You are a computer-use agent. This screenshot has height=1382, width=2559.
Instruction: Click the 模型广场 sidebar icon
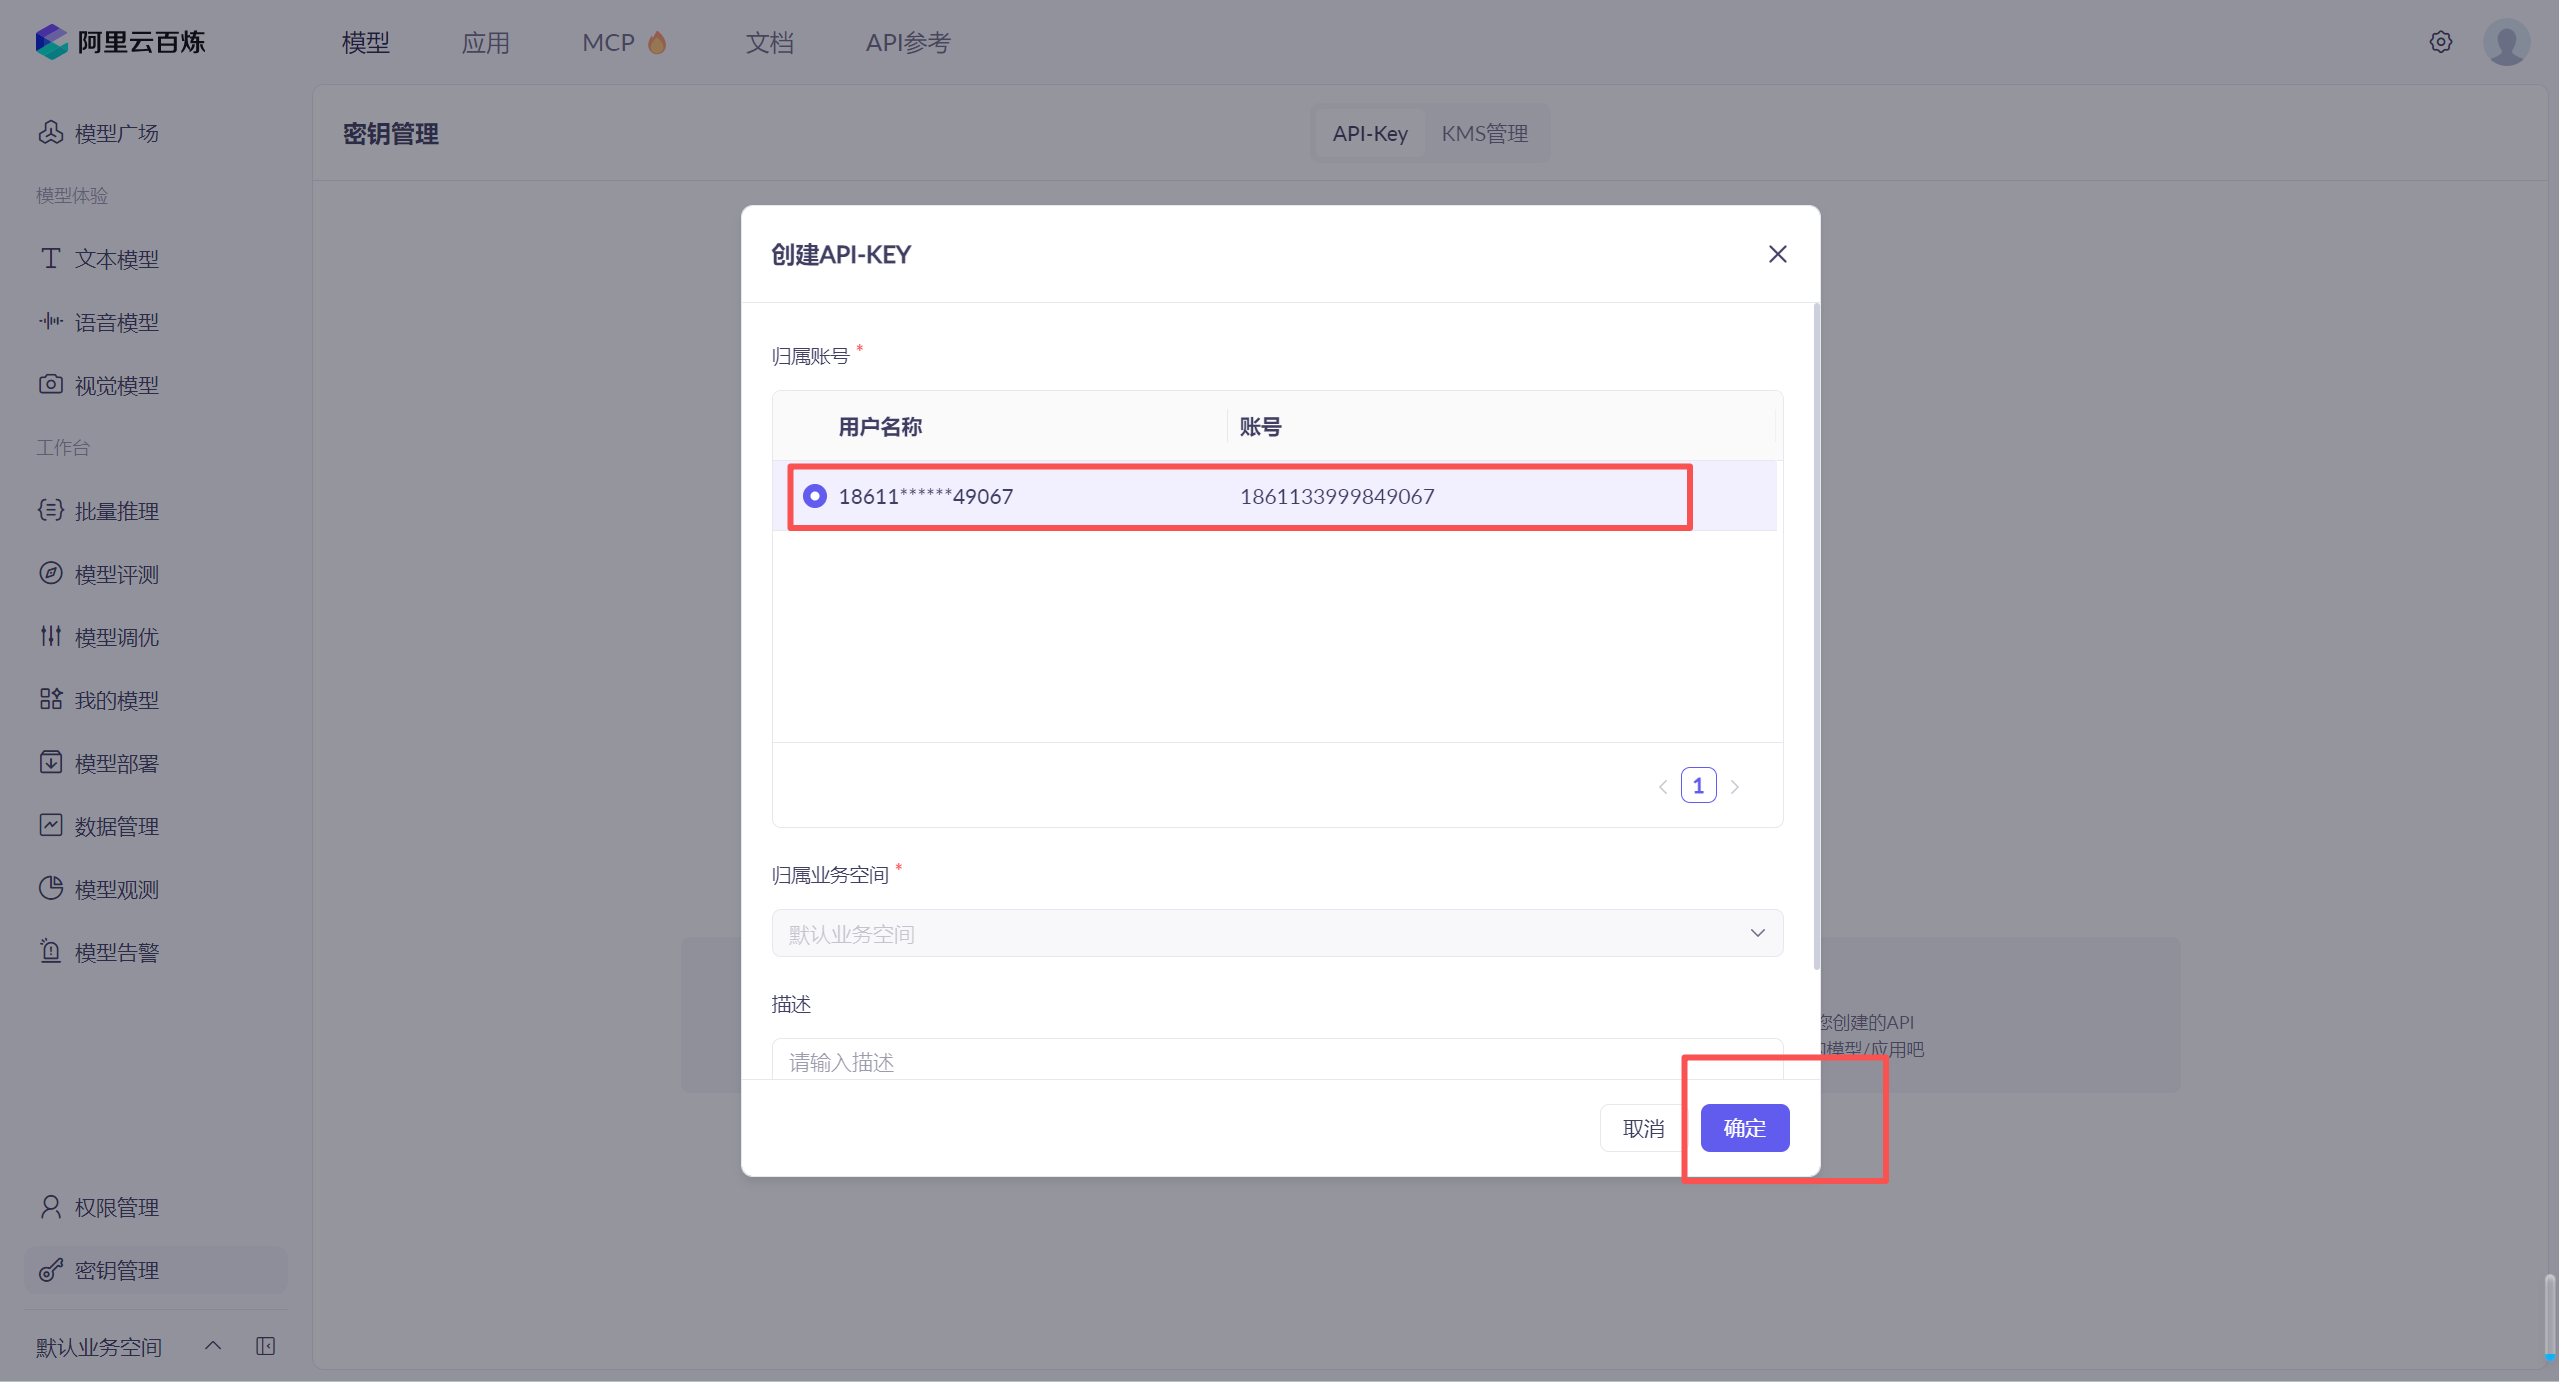(51, 132)
